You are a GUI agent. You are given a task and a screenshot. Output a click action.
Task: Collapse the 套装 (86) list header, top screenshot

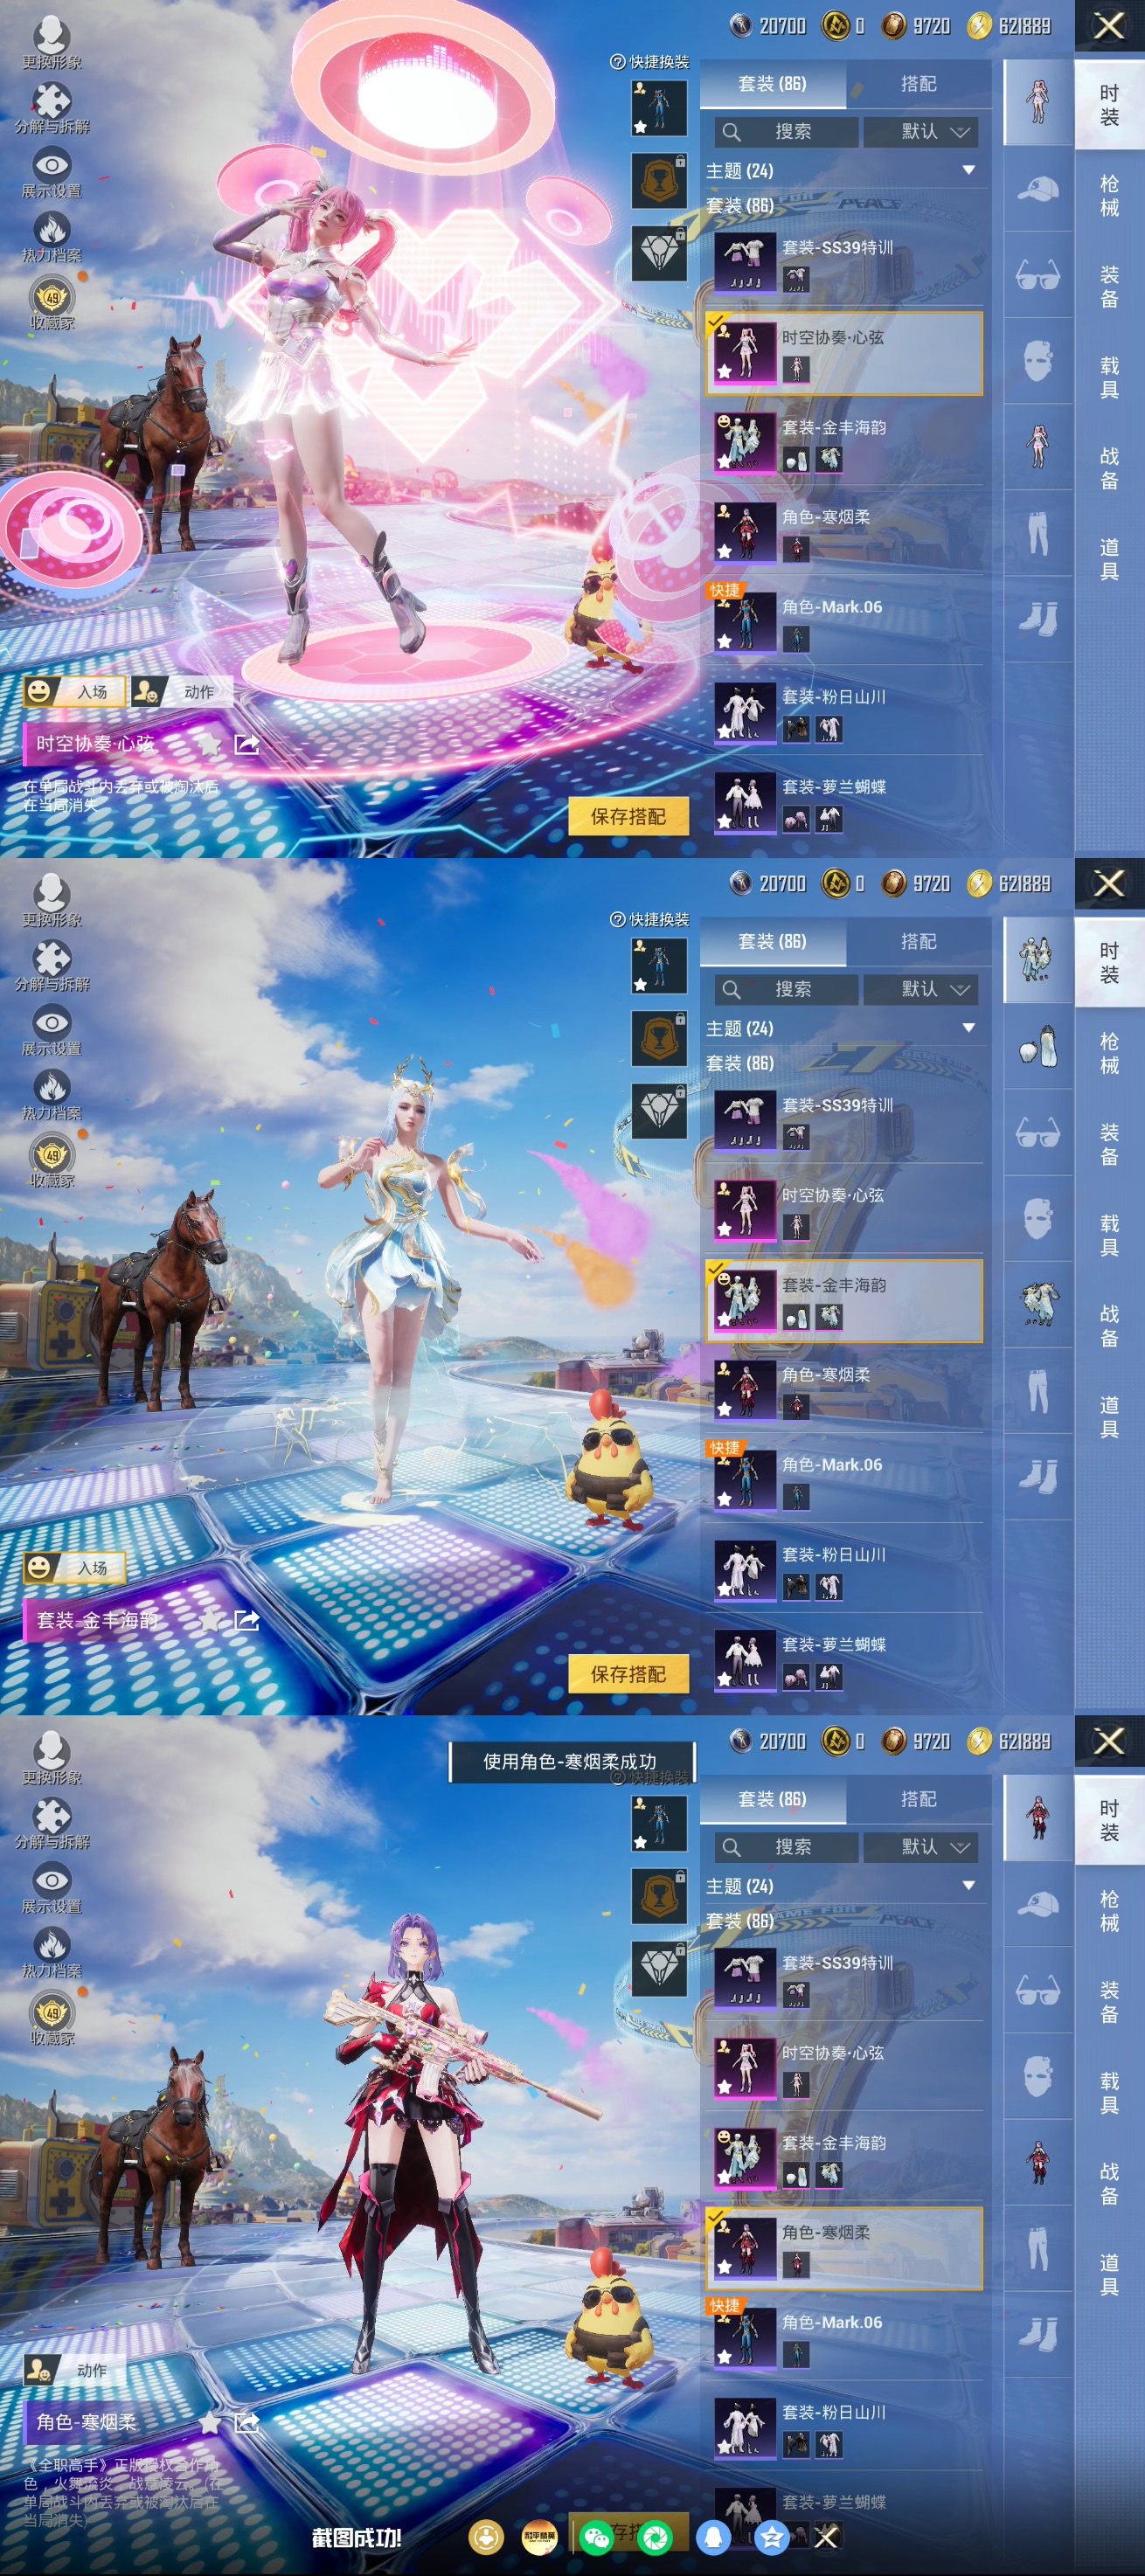(x=741, y=206)
